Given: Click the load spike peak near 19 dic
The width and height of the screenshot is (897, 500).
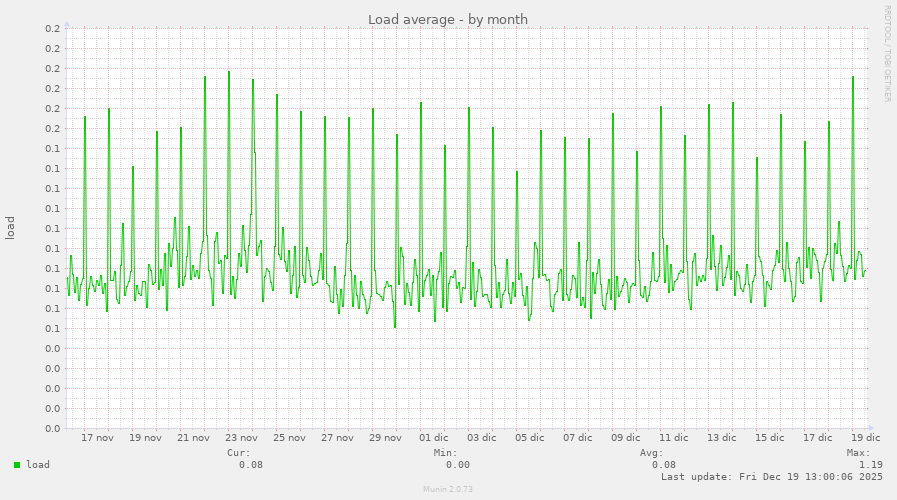Looking at the screenshot, I should coord(853,77).
